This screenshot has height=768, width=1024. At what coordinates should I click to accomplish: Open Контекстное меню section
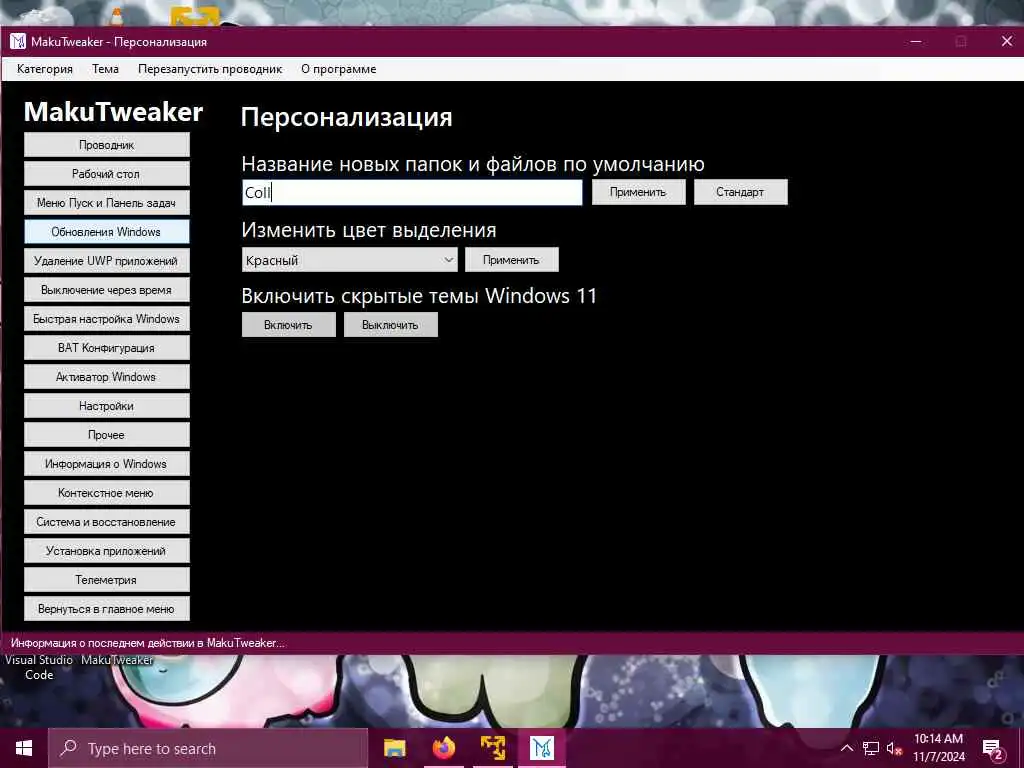[106, 492]
